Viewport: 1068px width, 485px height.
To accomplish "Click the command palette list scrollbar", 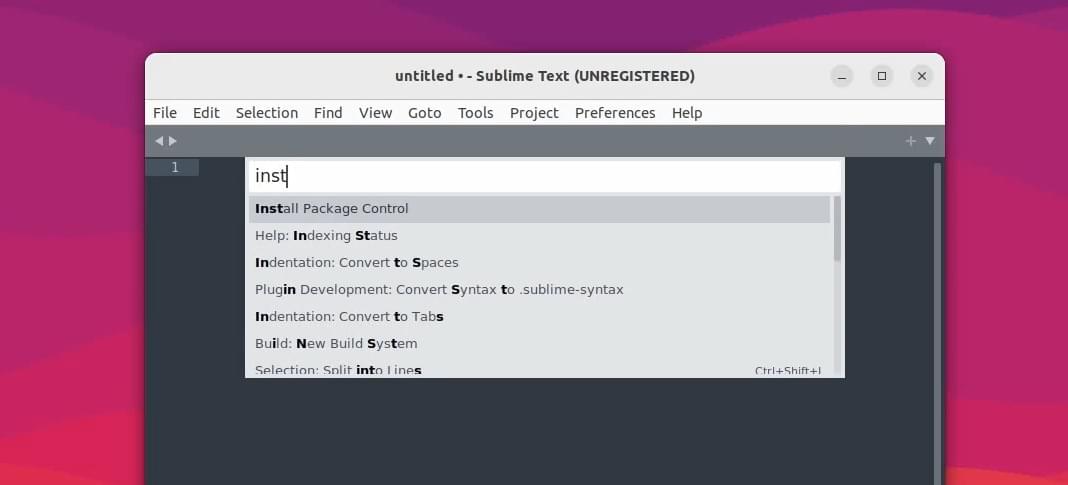I will pos(837,229).
